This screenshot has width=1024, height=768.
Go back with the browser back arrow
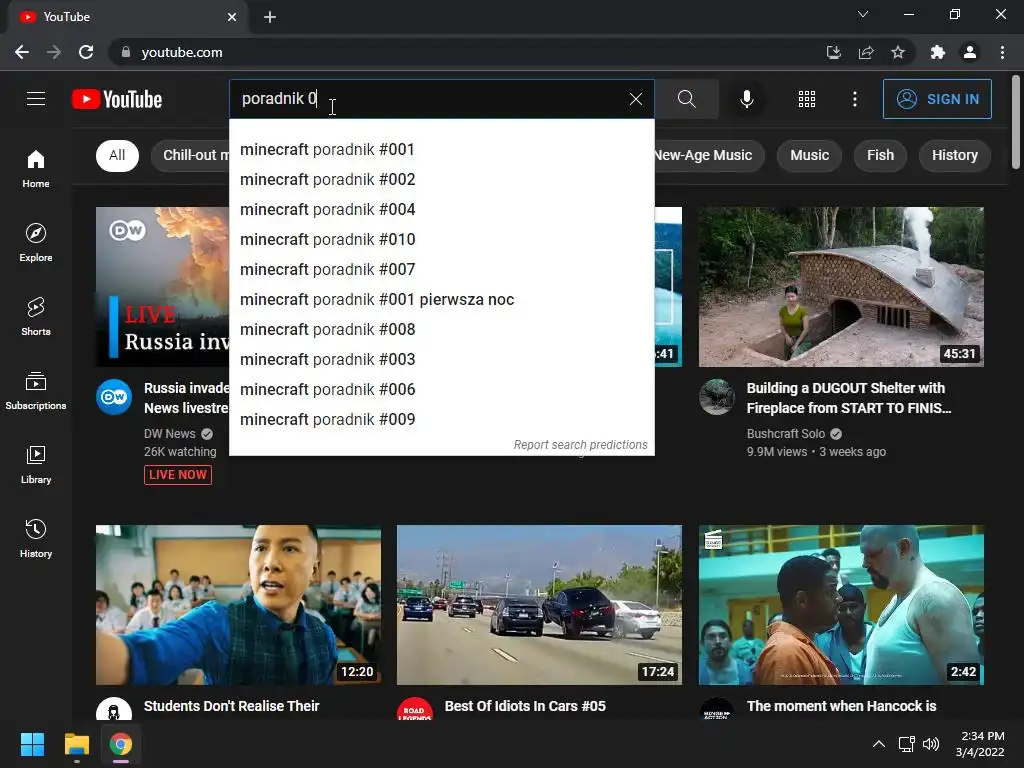click(x=22, y=52)
